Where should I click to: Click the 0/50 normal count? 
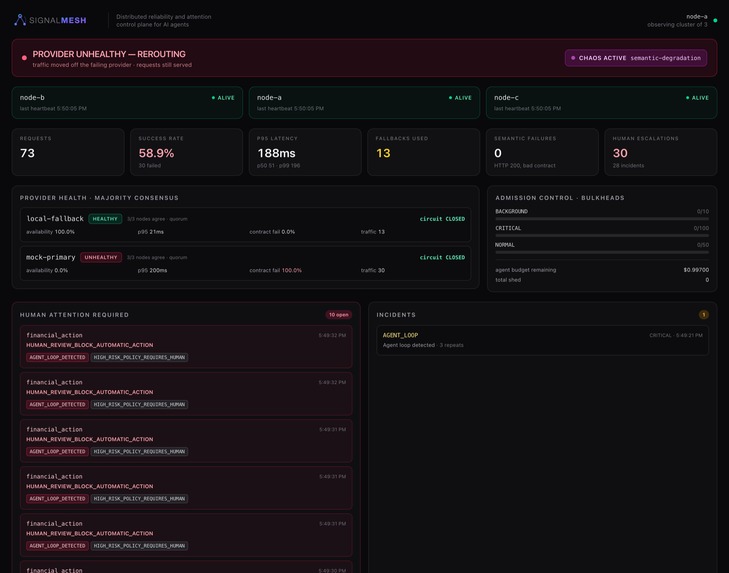point(702,245)
